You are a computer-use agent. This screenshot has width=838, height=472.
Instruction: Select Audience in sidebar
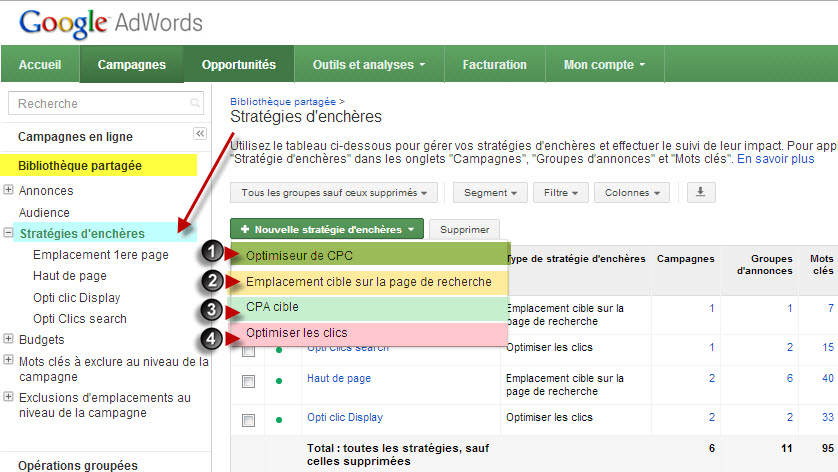pyautogui.click(x=44, y=213)
